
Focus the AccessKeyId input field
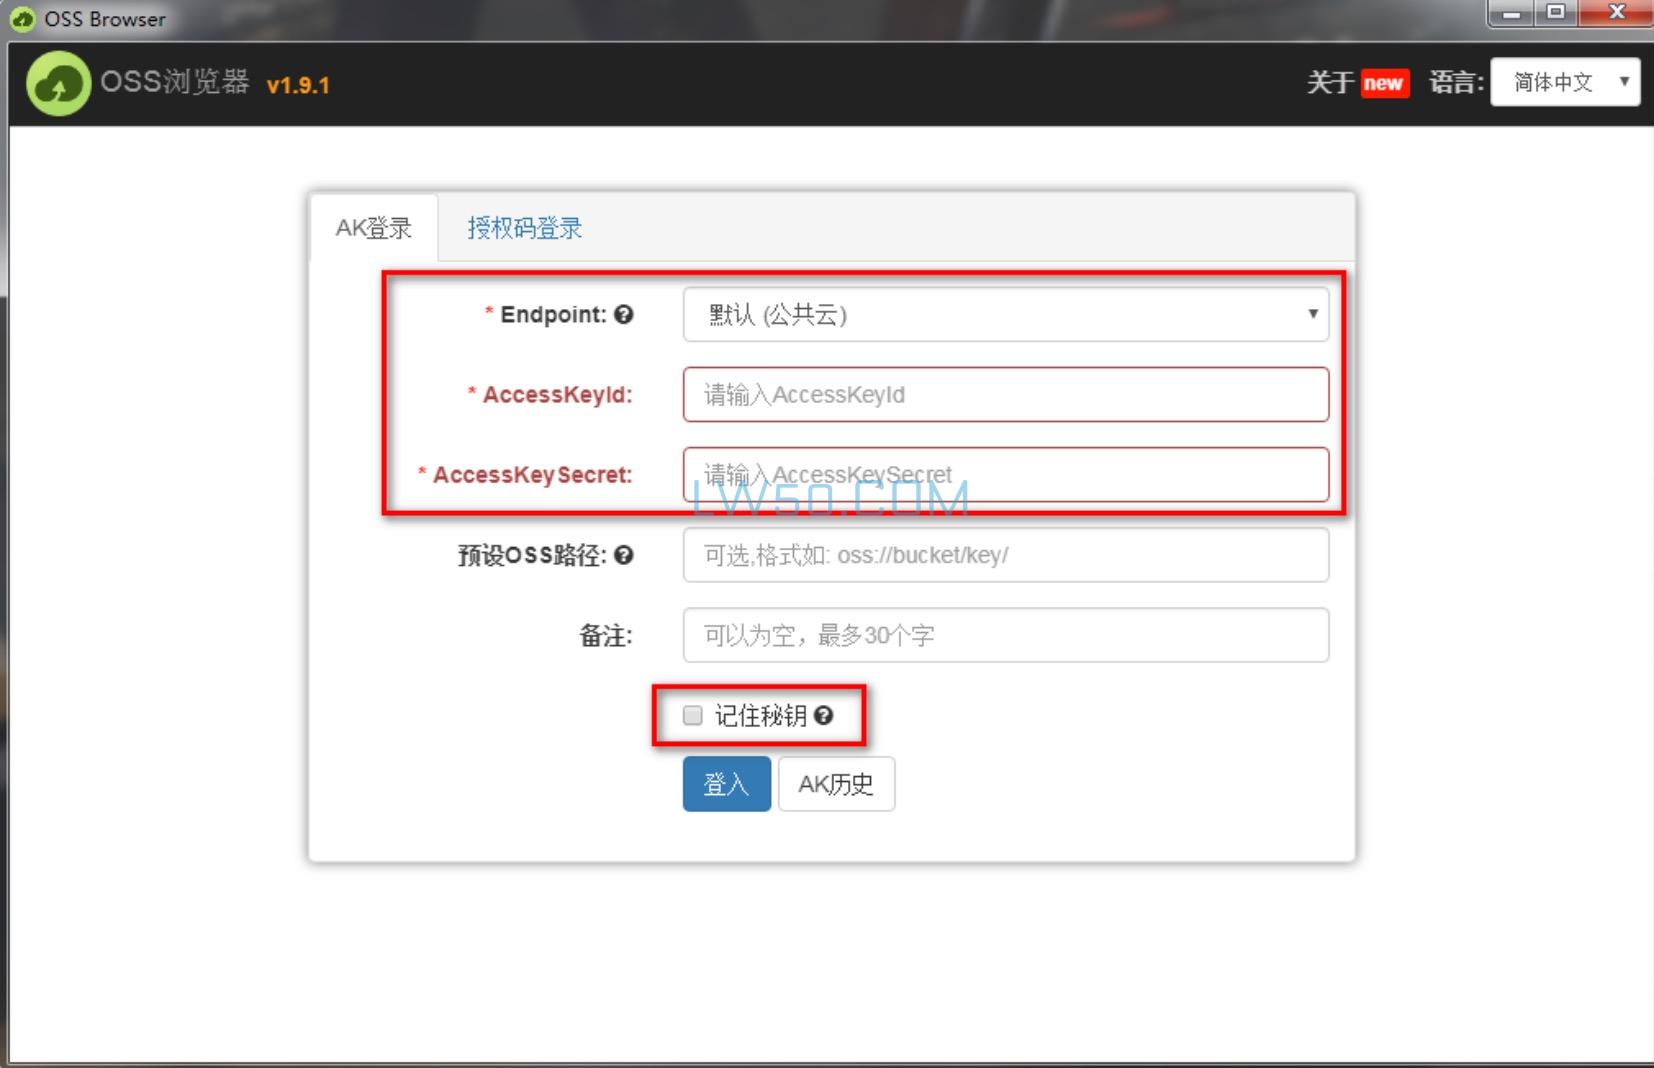pos(1005,395)
